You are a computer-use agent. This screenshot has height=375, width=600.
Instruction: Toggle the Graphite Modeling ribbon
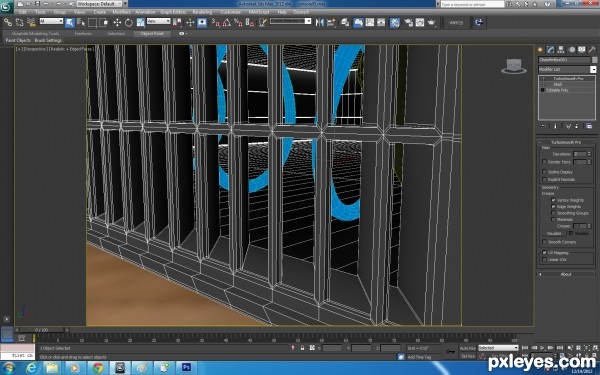[358, 23]
